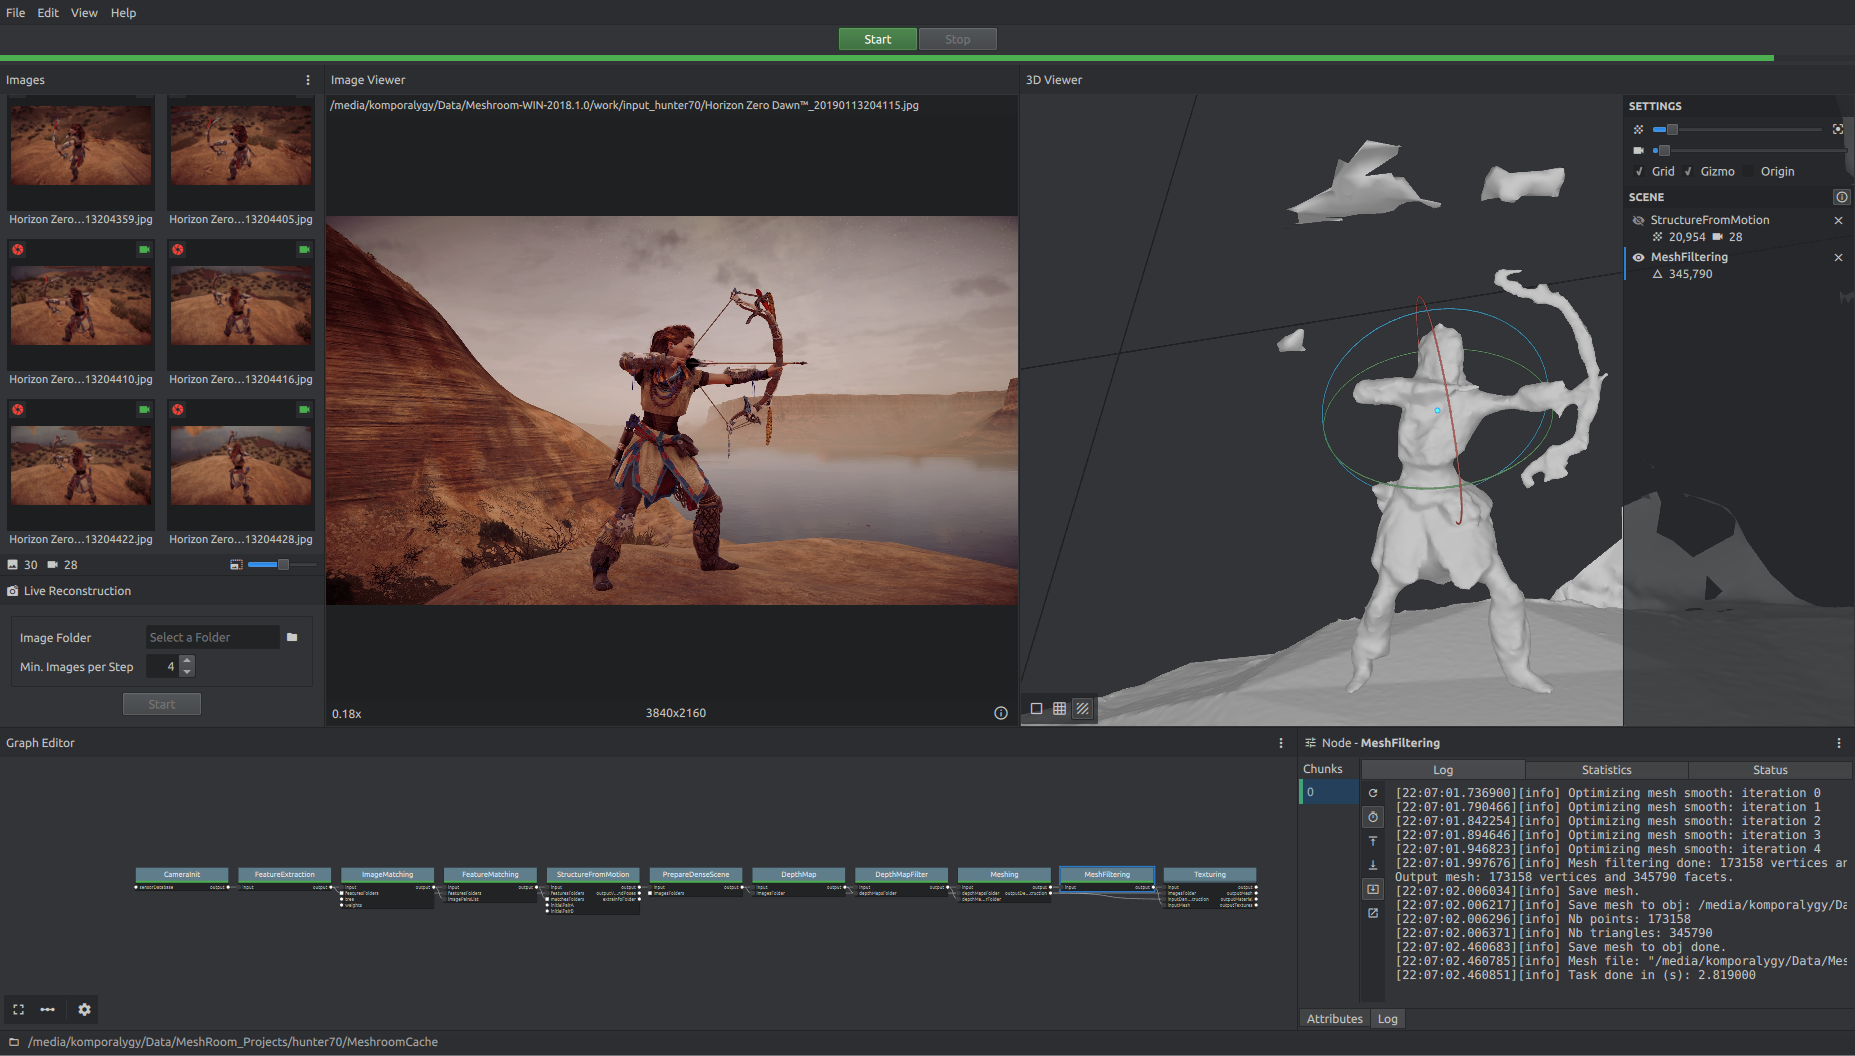Browse for image folder icon
This screenshot has height=1056, width=1855.
tap(292, 637)
